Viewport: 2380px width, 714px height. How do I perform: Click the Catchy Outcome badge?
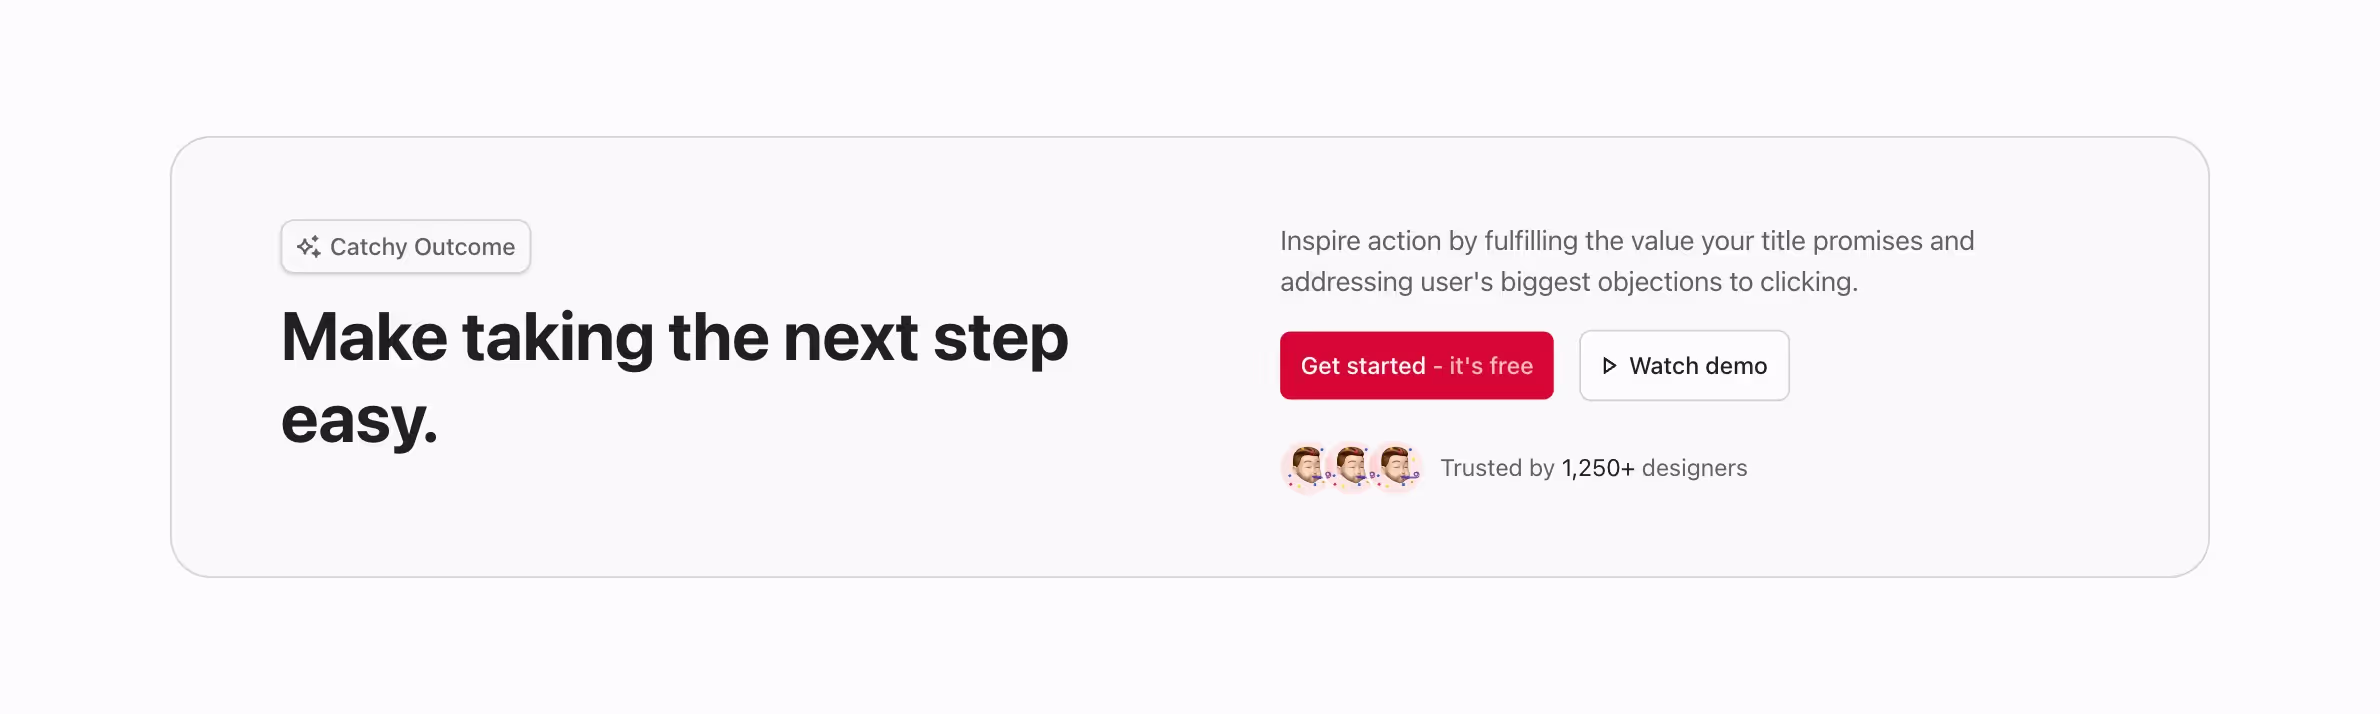(x=405, y=246)
